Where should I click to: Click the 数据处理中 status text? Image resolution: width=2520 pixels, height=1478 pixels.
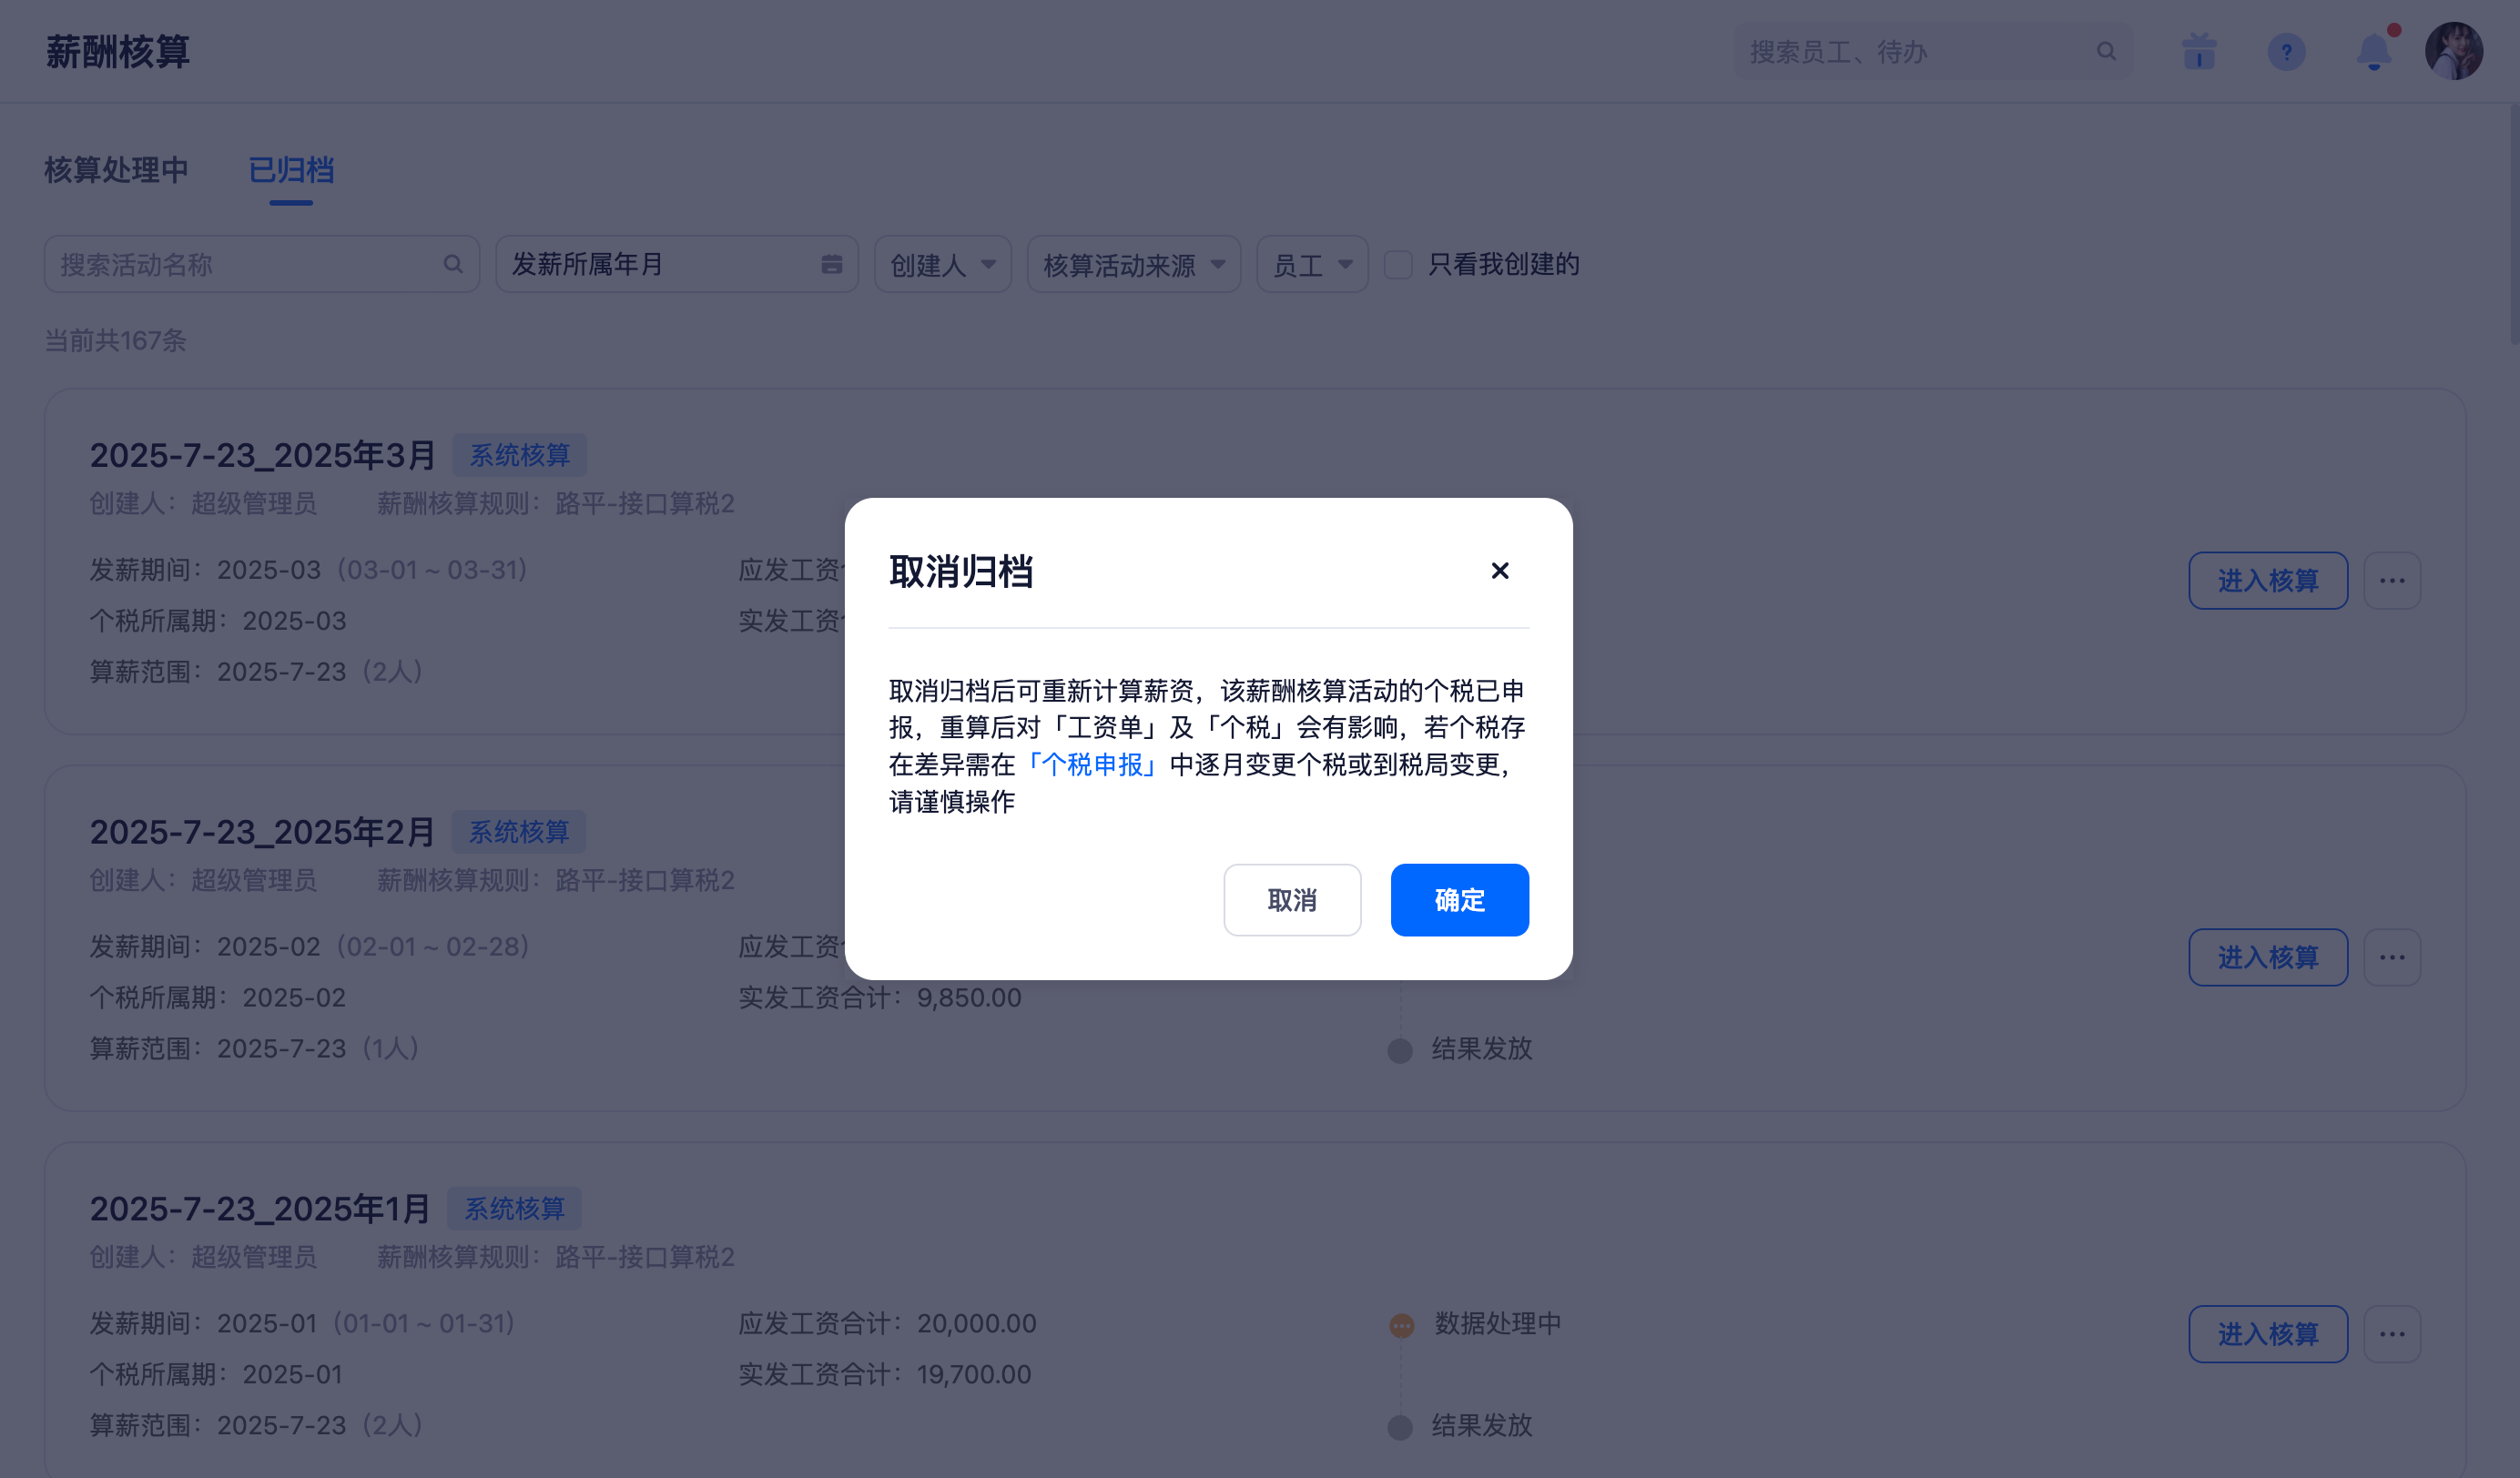pyautogui.click(x=1497, y=1324)
